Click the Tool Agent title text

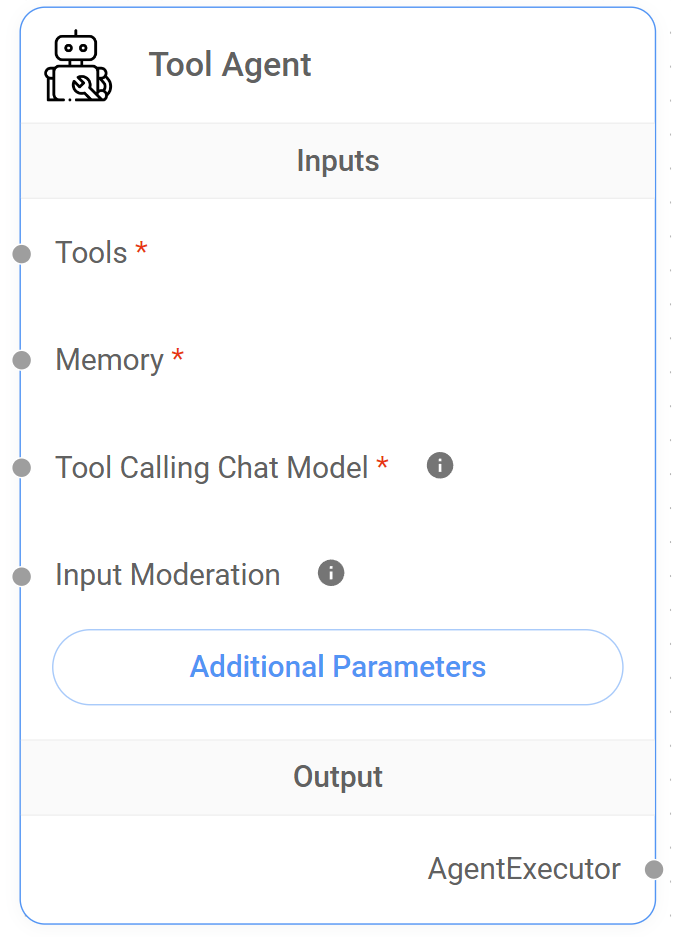pyautogui.click(x=229, y=64)
